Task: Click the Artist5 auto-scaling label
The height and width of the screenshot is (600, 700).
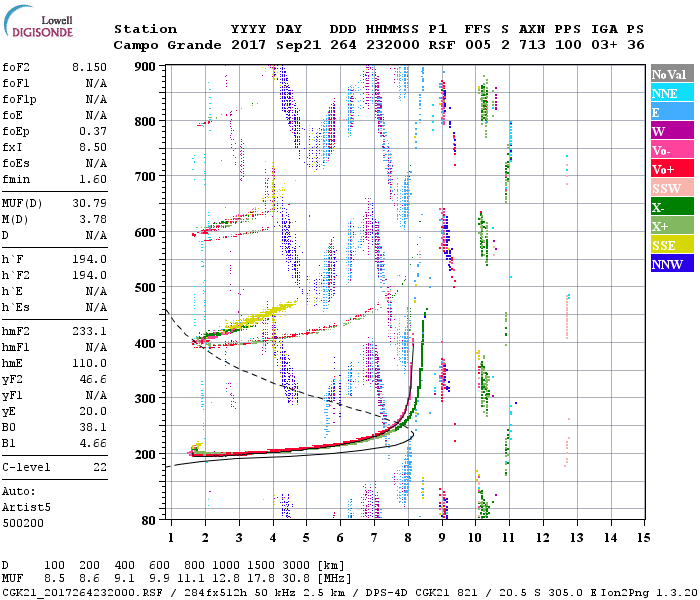Action: (26, 508)
